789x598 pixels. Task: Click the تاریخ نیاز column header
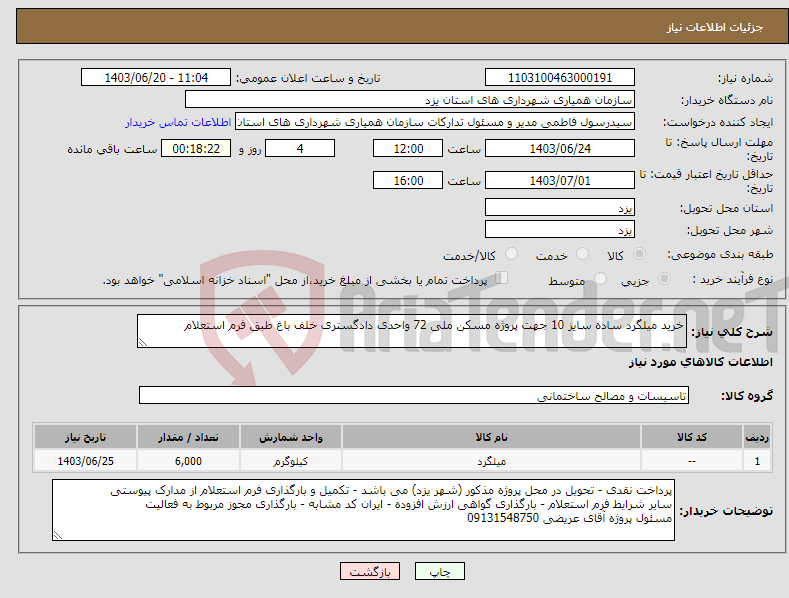pyautogui.click(x=85, y=437)
